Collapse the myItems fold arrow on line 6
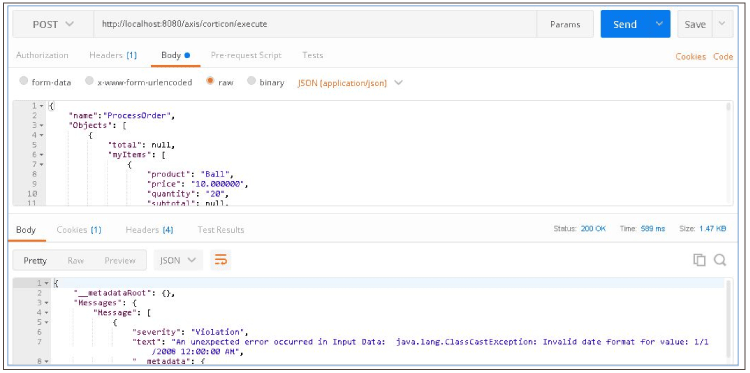 point(42,154)
